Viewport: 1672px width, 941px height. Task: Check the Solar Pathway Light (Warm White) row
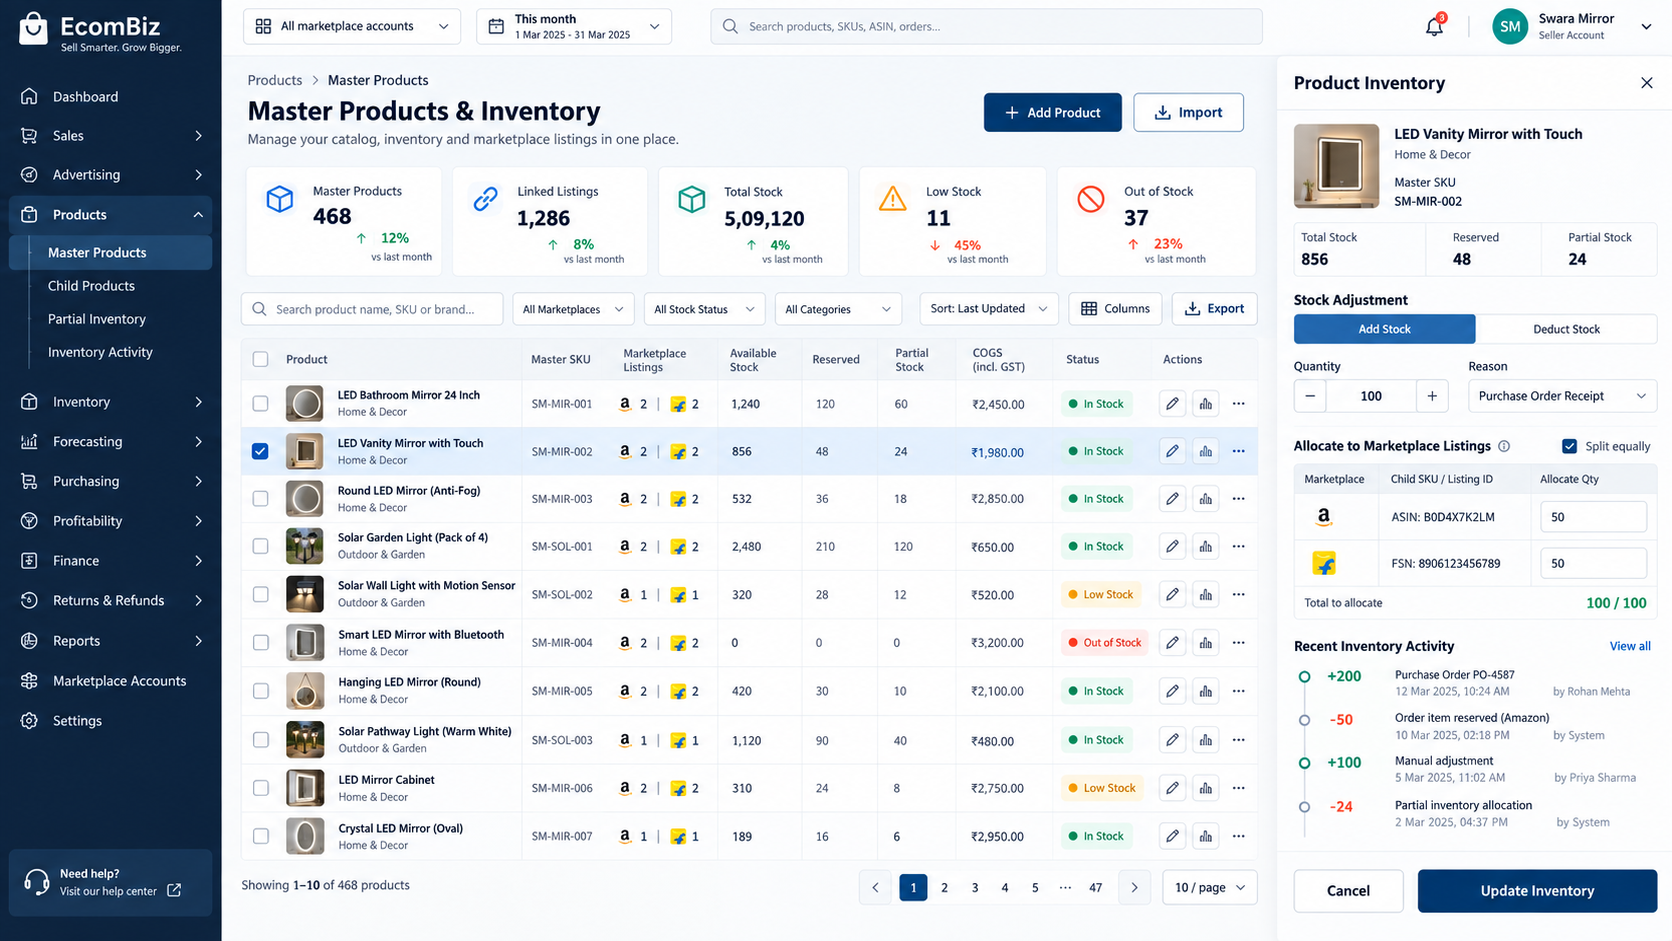click(261, 740)
